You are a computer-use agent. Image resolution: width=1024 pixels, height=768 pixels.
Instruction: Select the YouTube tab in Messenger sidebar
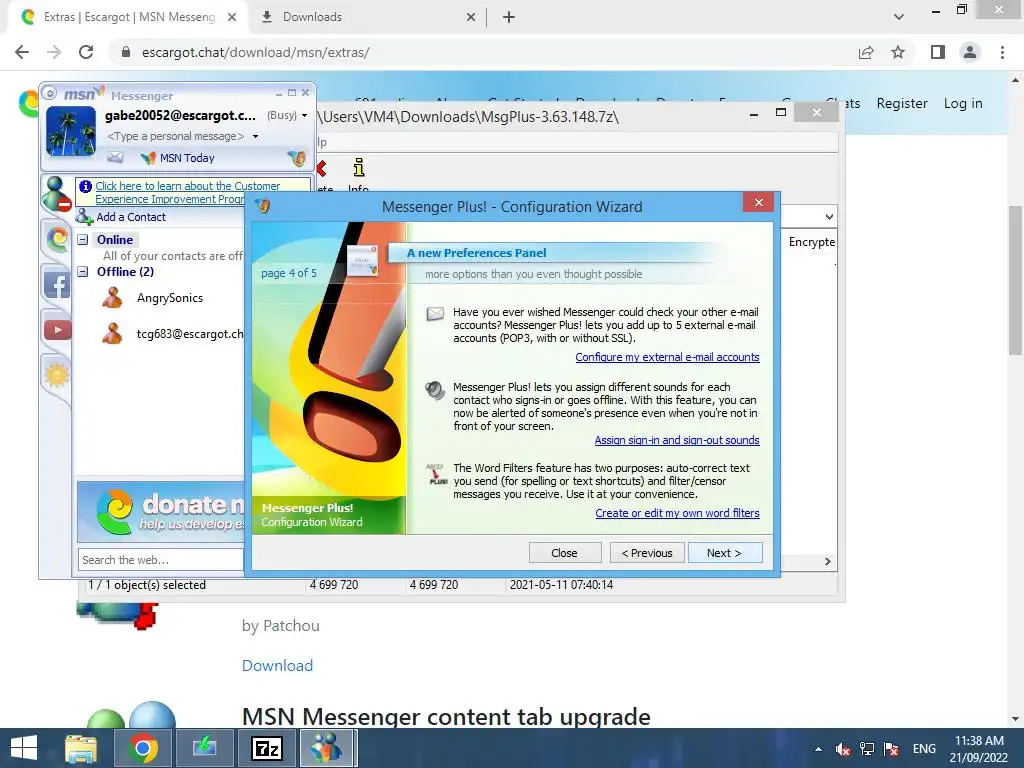[x=57, y=330]
